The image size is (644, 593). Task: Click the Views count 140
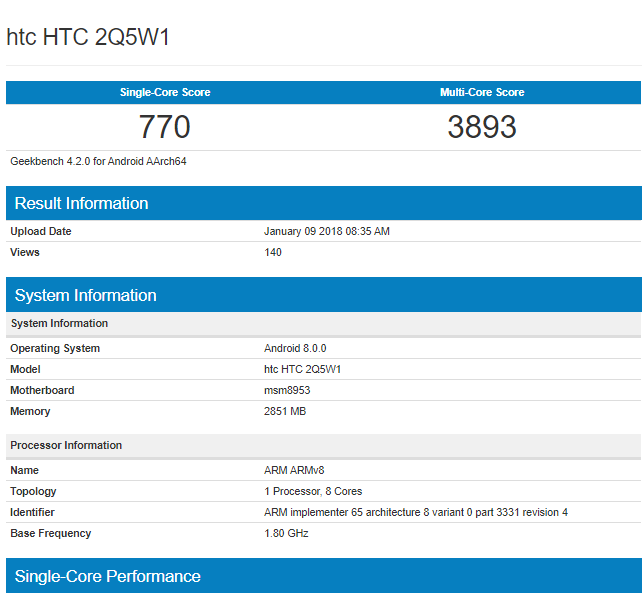pyautogui.click(x=273, y=252)
